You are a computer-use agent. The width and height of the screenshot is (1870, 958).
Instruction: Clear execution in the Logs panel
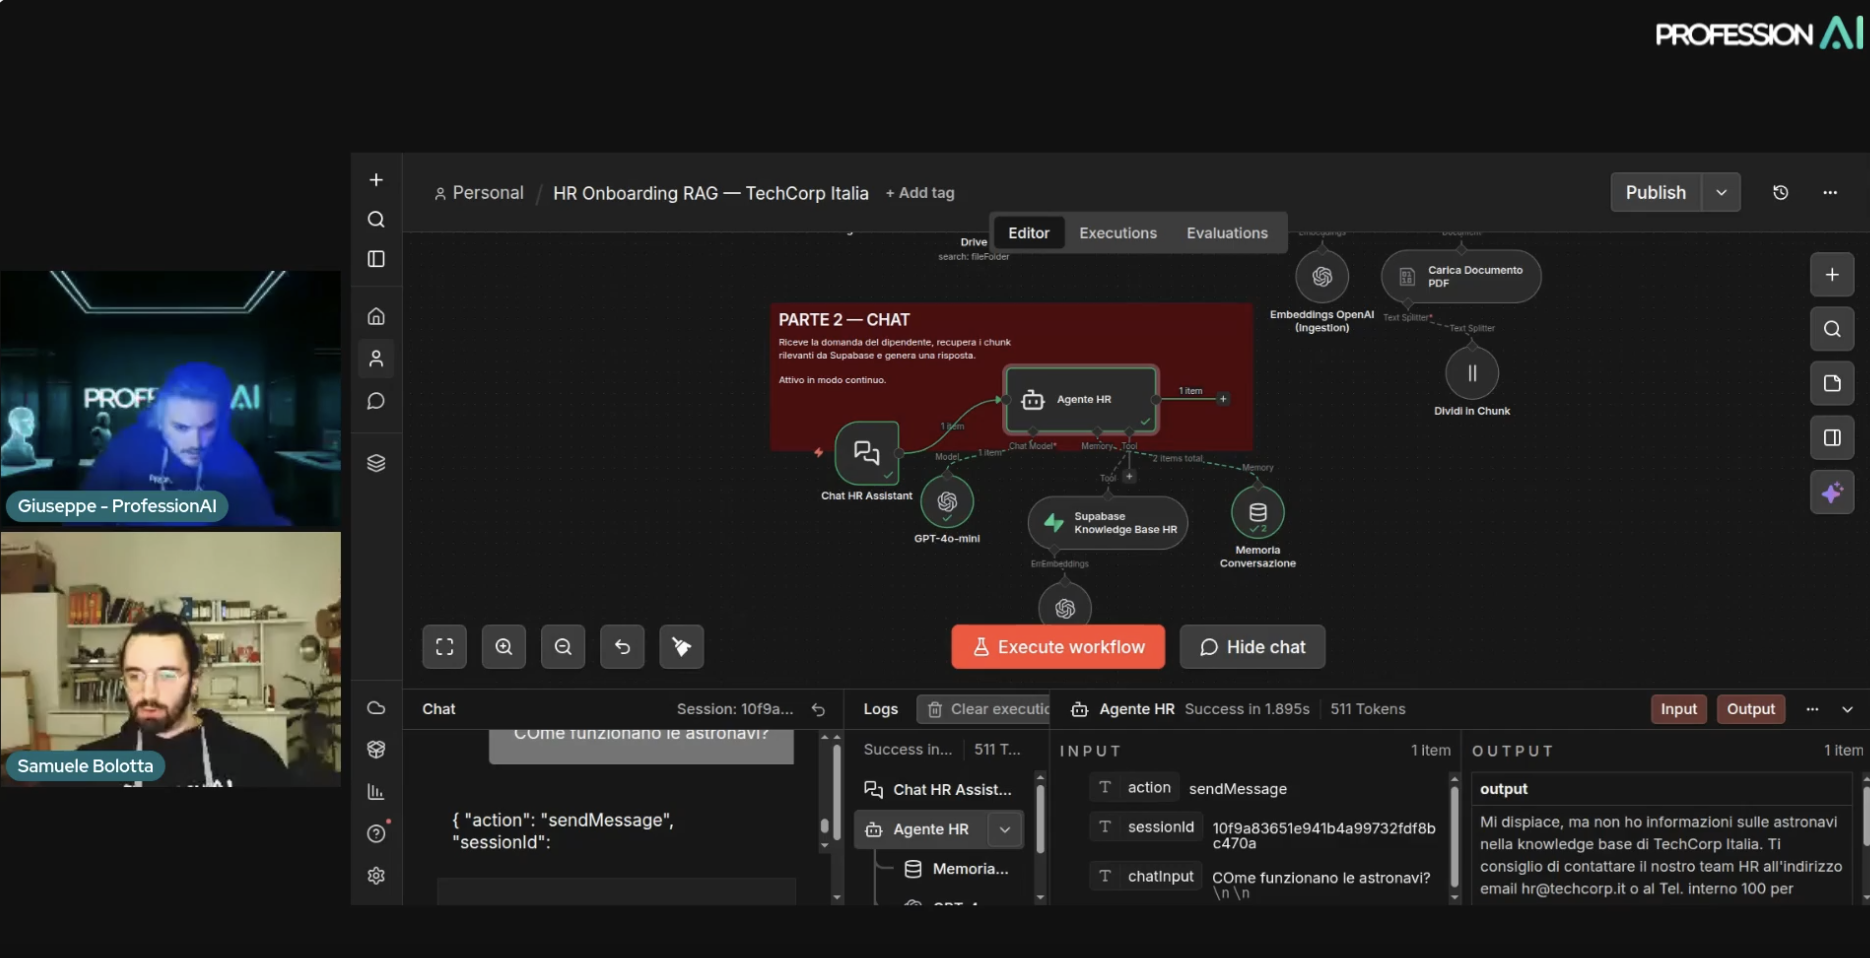pos(984,709)
